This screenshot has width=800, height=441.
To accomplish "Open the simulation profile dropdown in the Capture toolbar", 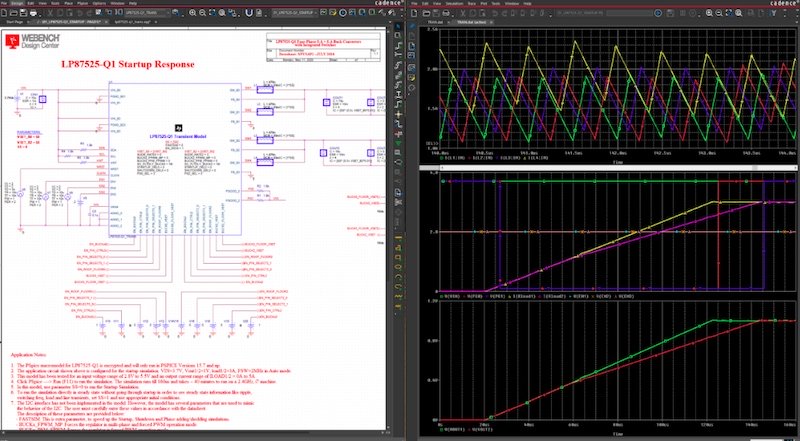I will pos(316,12).
